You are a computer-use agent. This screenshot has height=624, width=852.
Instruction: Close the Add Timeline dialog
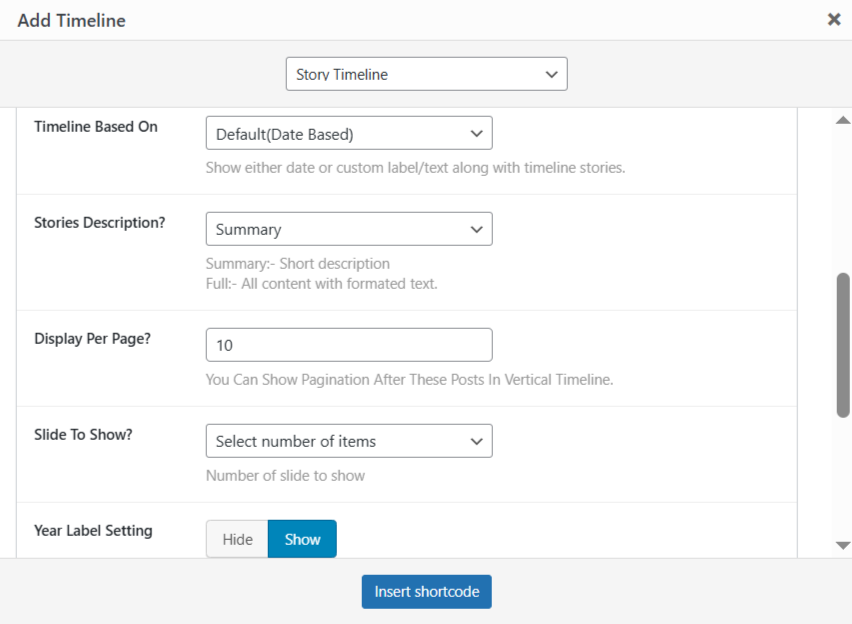(x=834, y=19)
